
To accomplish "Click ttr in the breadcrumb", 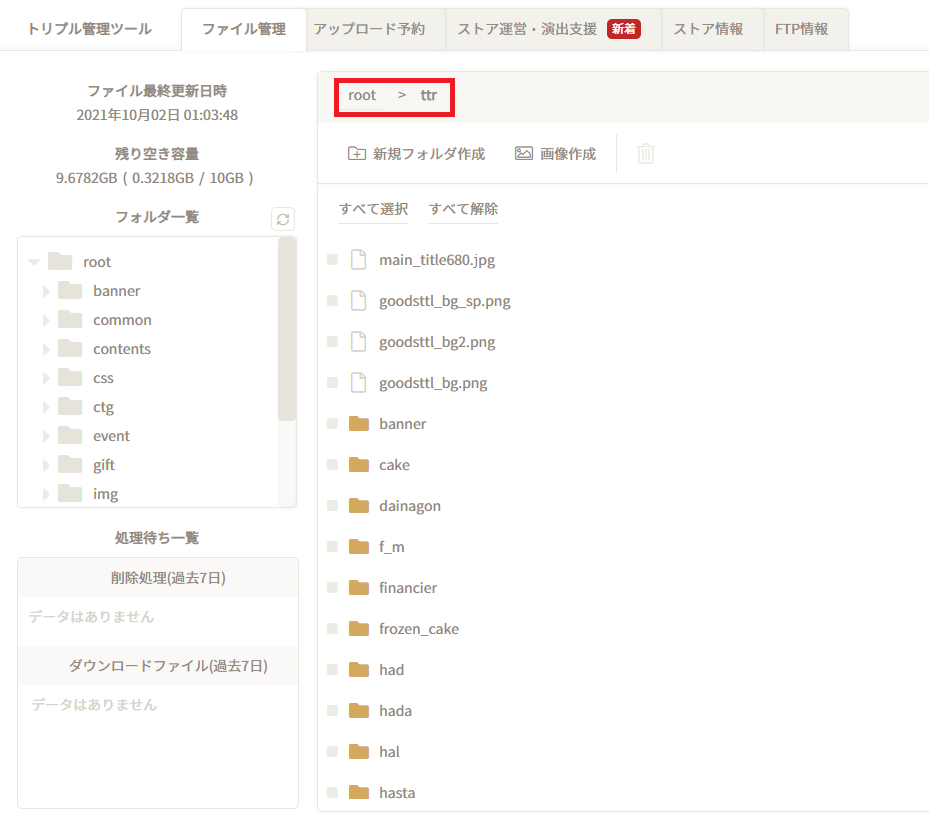I will 429,95.
